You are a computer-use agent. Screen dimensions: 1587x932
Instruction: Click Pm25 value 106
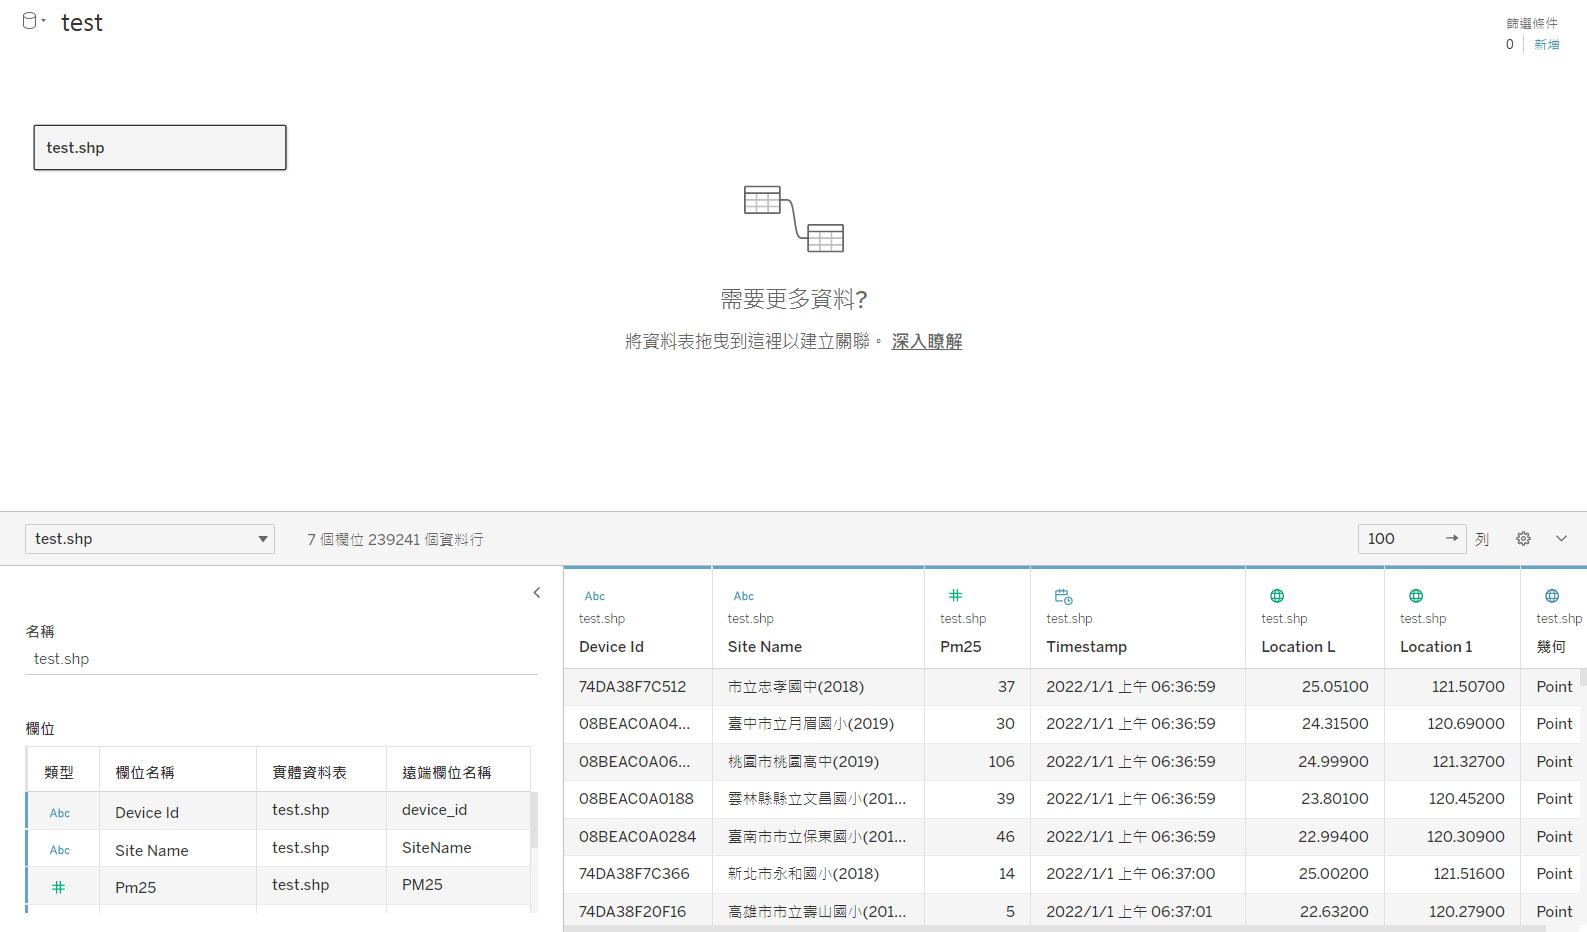(x=1002, y=762)
